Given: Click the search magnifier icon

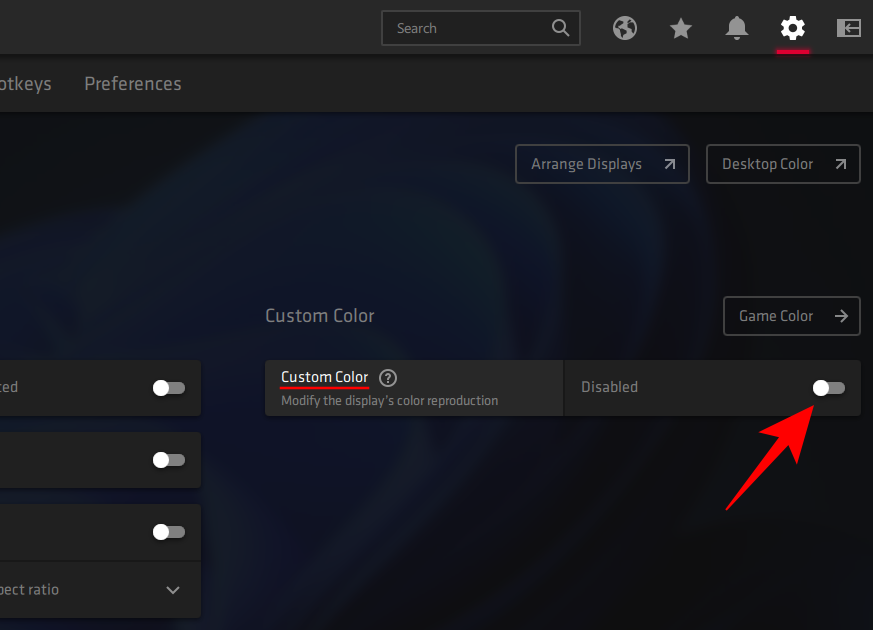Looking at the screenshot, I should tap(560, 28).
